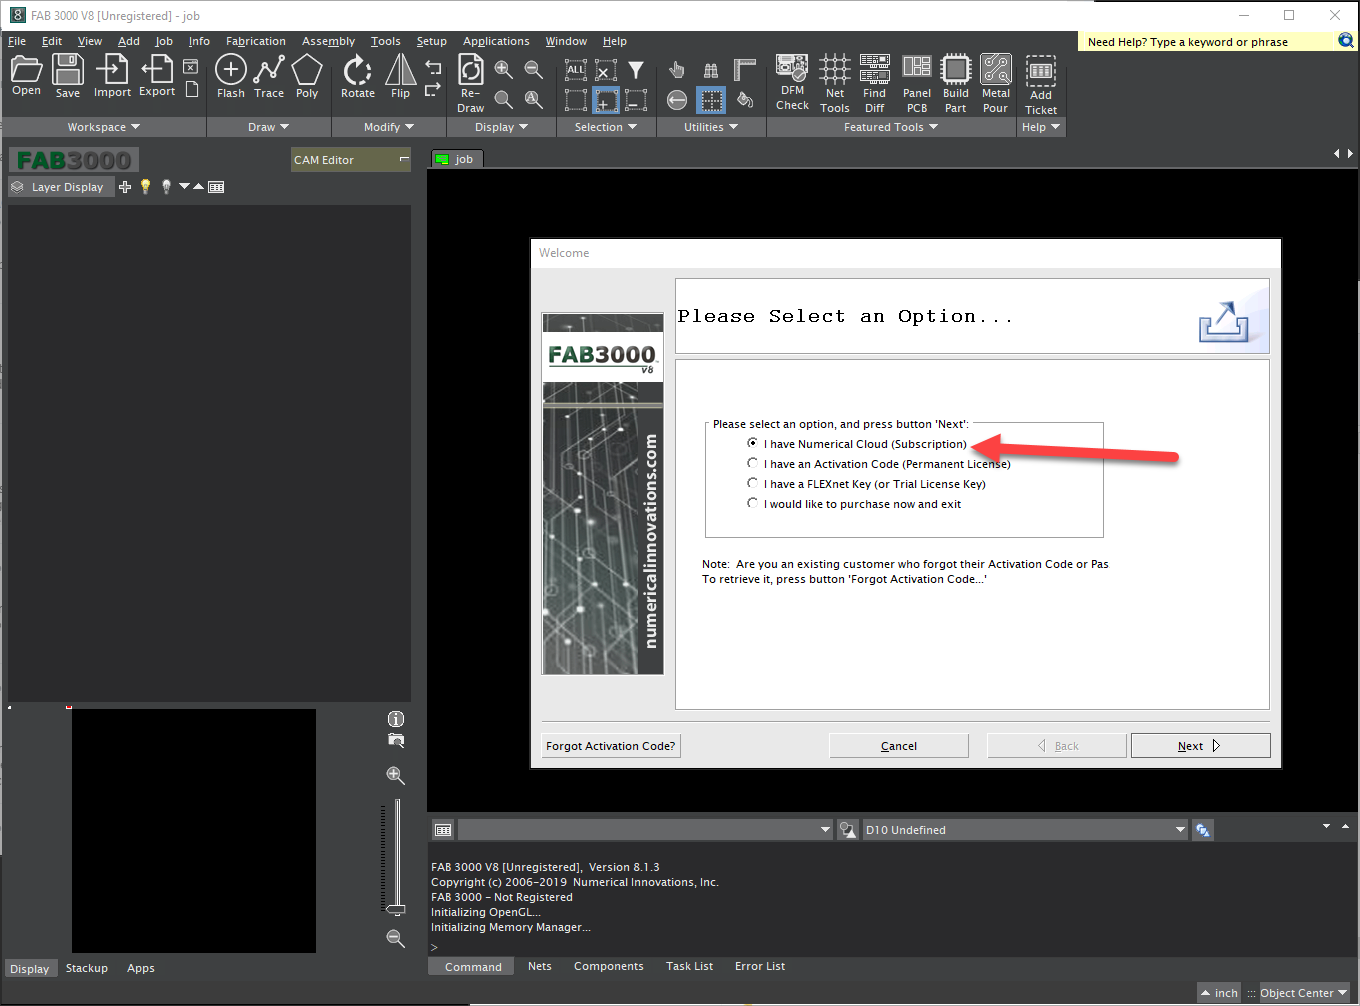Turn off all layers with gray bulb
The height and width of the screenshot is (1006, 1360).
click(167, 187)
